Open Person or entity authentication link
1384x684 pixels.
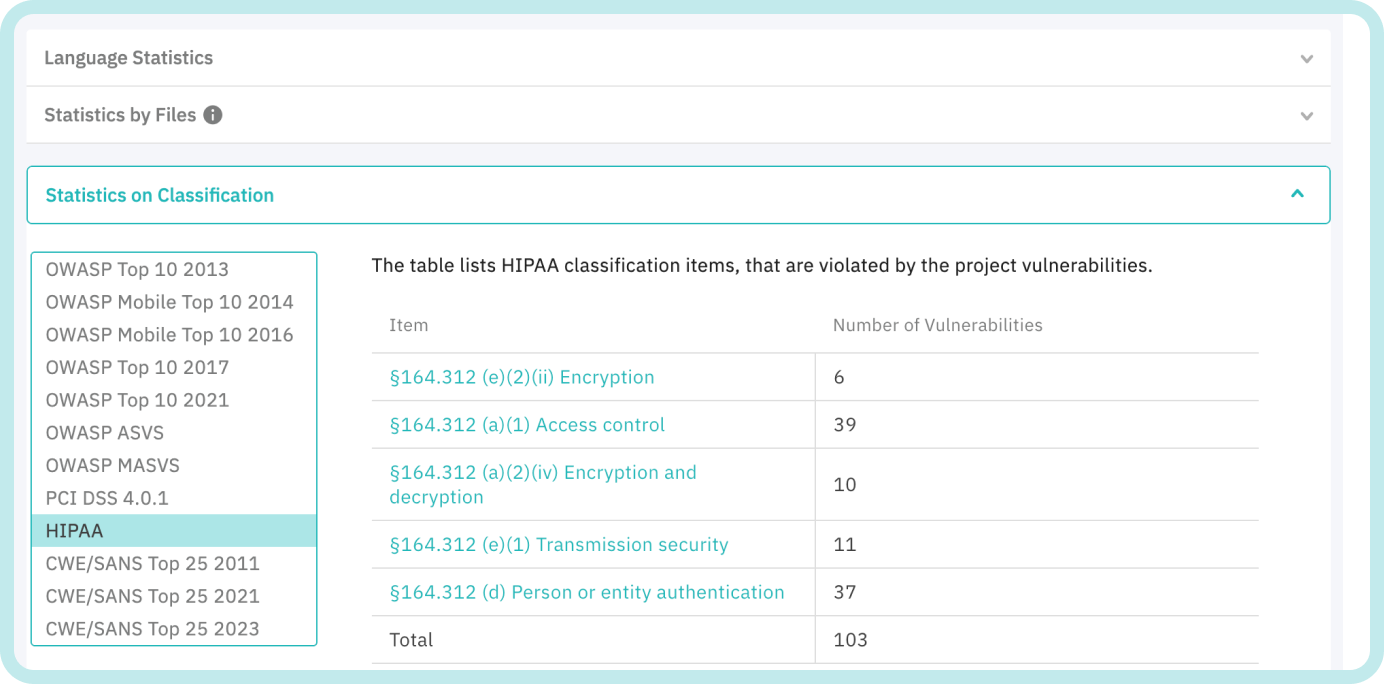(587, 592)
